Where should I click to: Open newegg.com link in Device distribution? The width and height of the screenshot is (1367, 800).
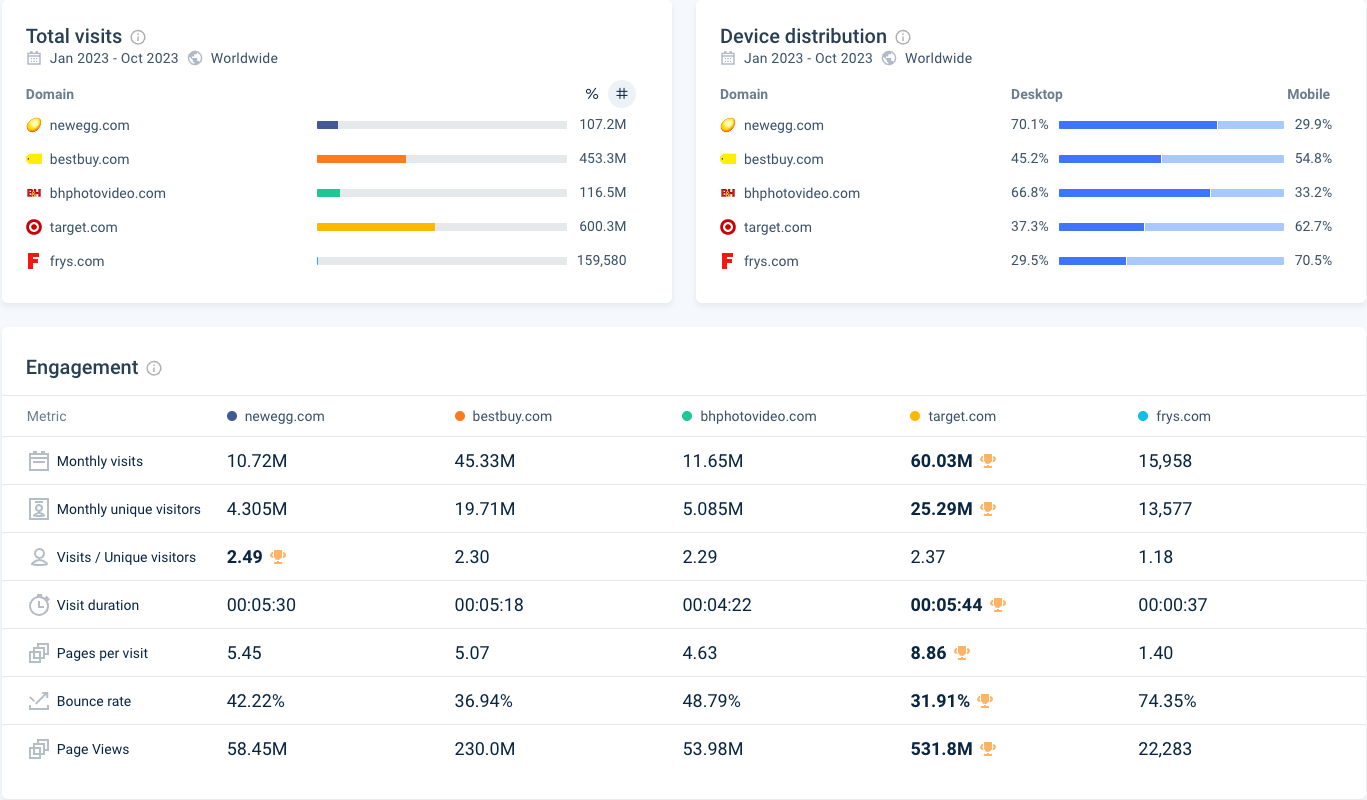(x=784, y=125)
